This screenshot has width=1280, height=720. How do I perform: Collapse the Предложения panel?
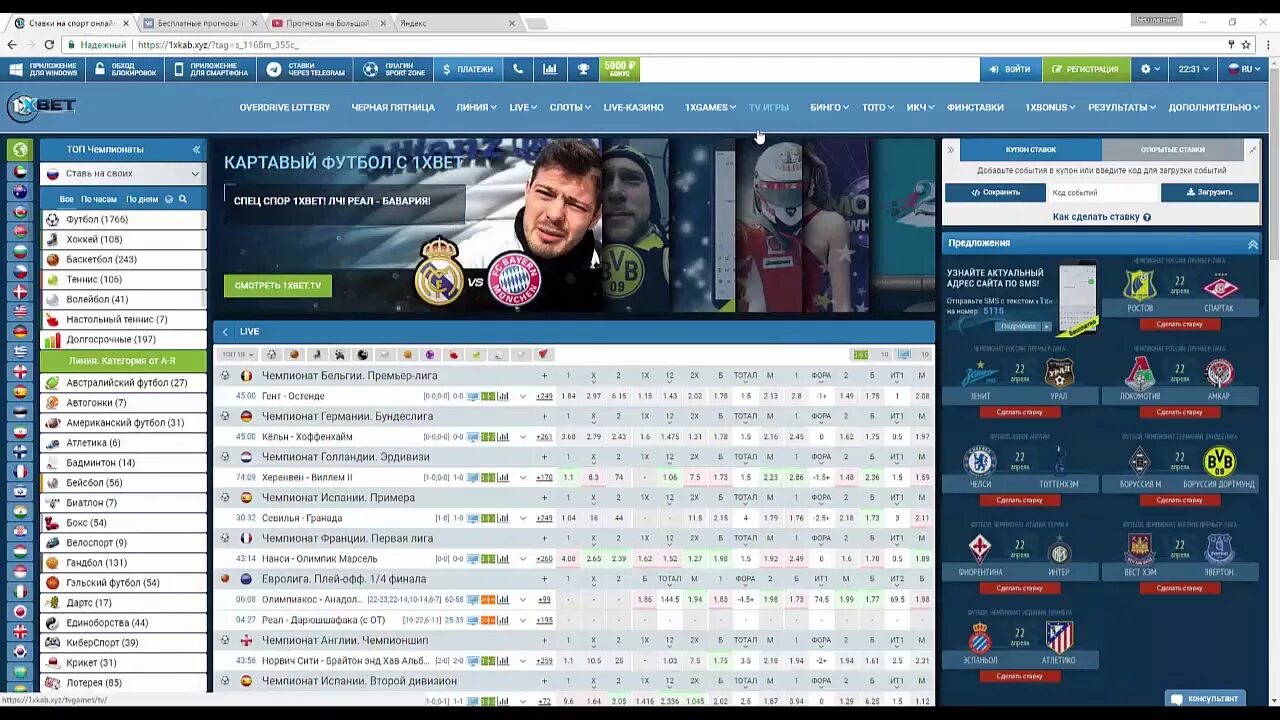pyautogui.click(x=1252, y=243)
